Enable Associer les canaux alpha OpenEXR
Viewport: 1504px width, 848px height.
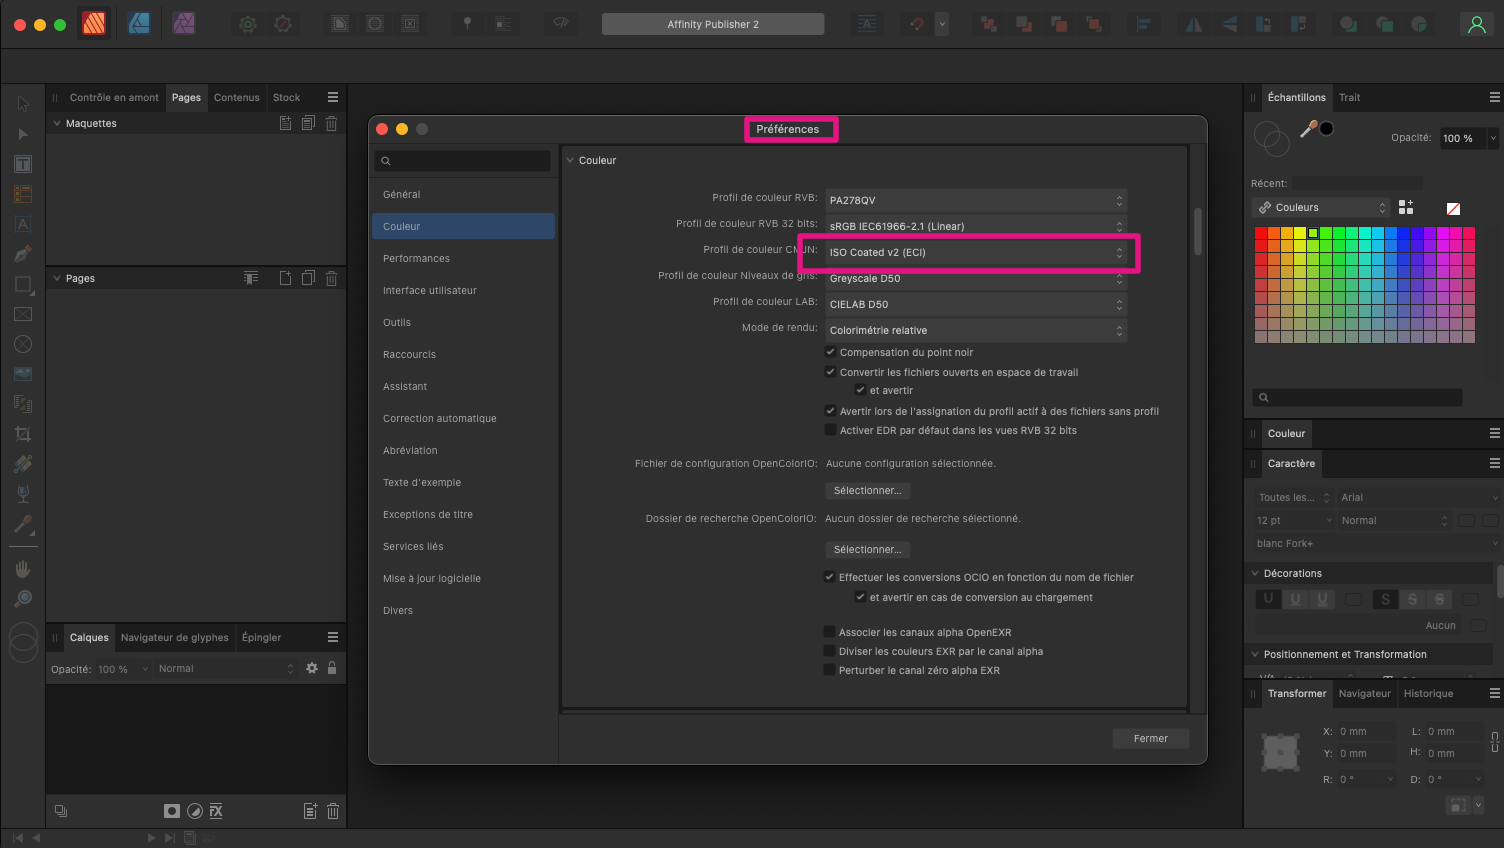coord(829,632)
